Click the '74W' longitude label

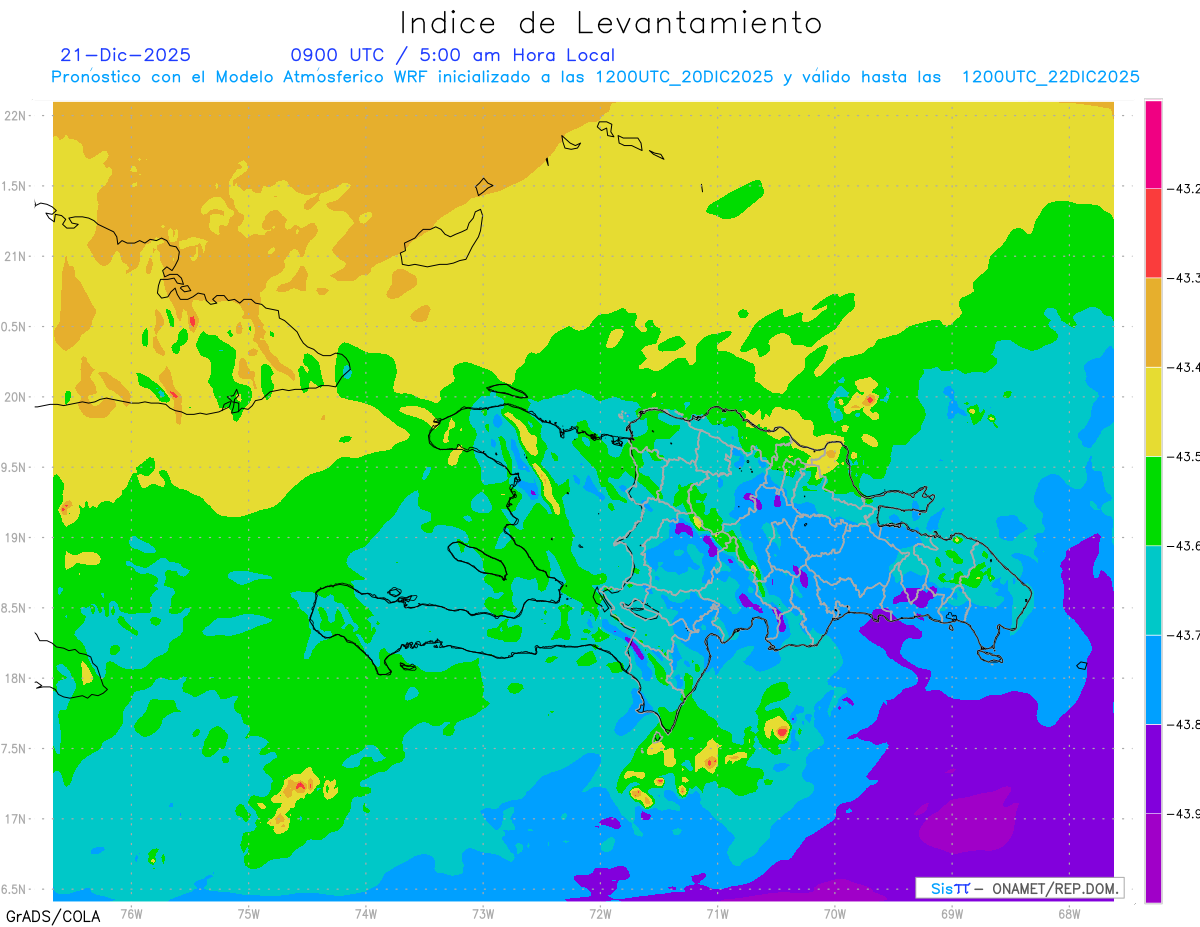pos(366,913)
